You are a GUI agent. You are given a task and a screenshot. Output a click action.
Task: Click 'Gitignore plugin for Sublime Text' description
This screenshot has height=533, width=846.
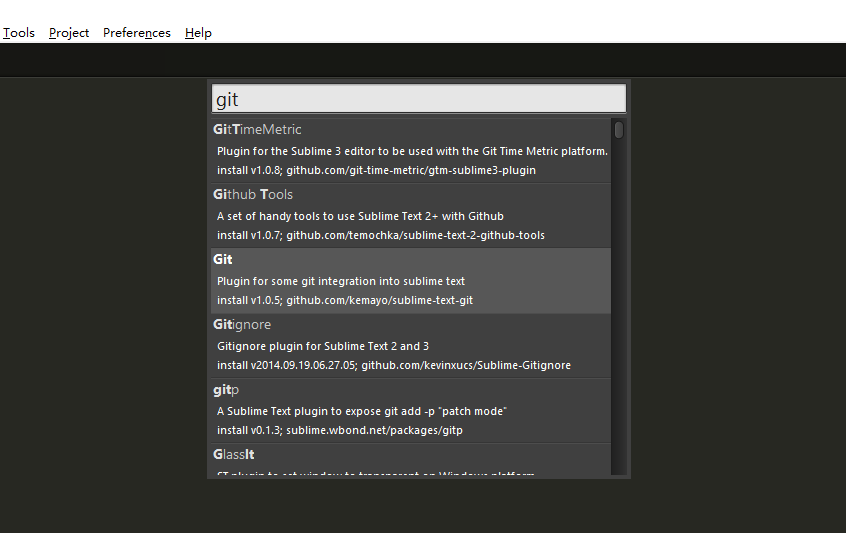click(323, 346)
